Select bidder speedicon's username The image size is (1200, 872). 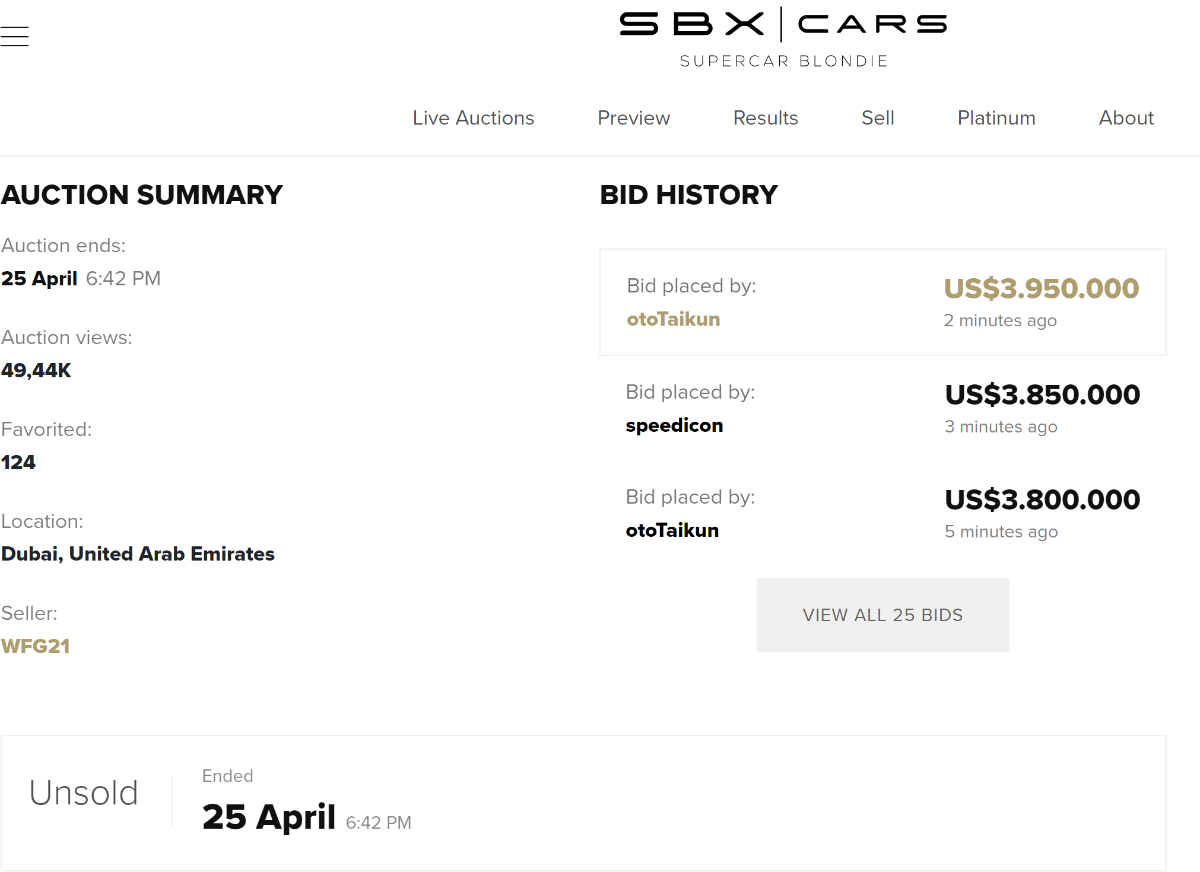674,426
